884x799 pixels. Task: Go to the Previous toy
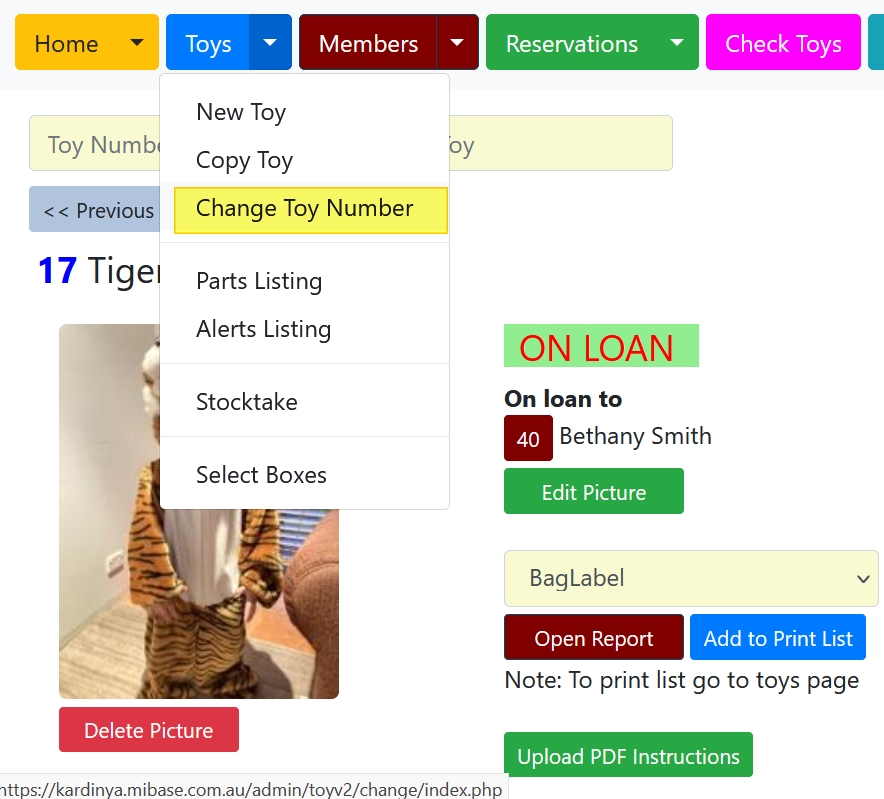96,210
